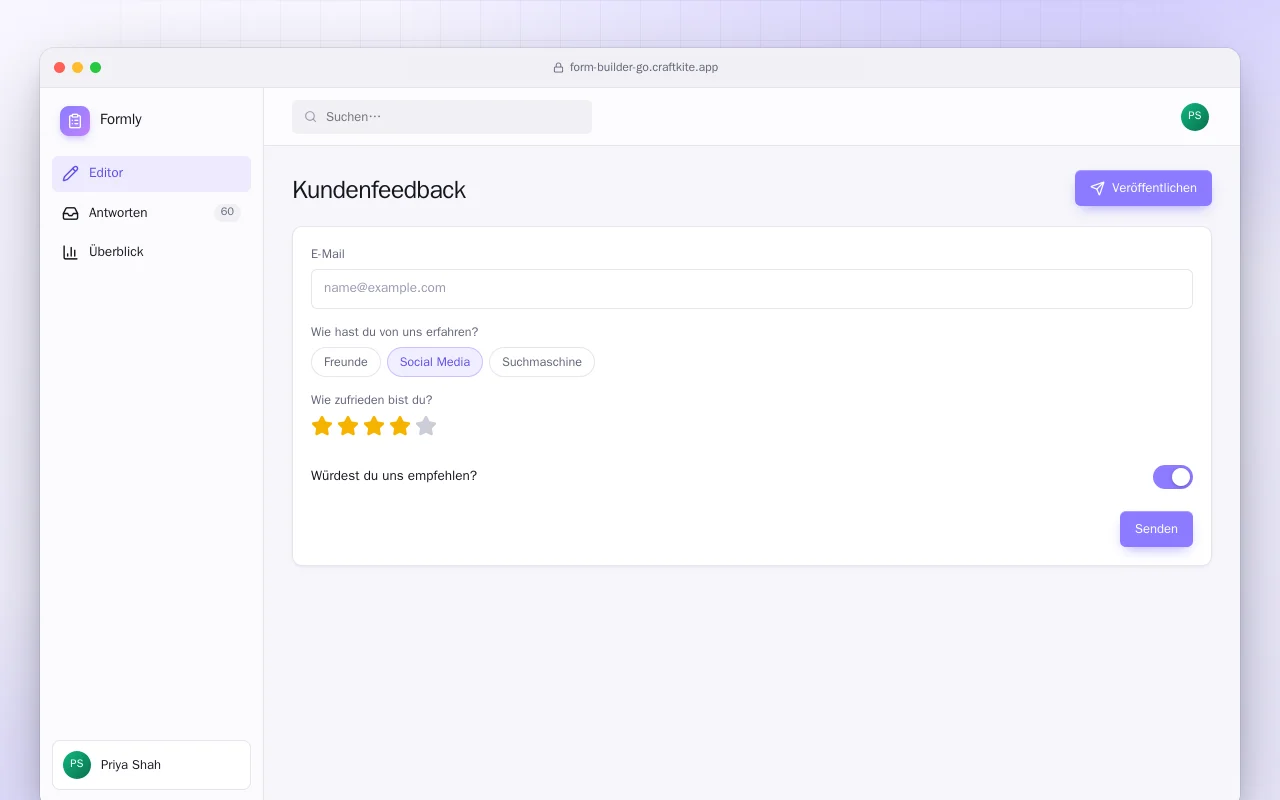1280x800 pixels.
Task: Click the E-Mail input field
Action: [752, 289]
